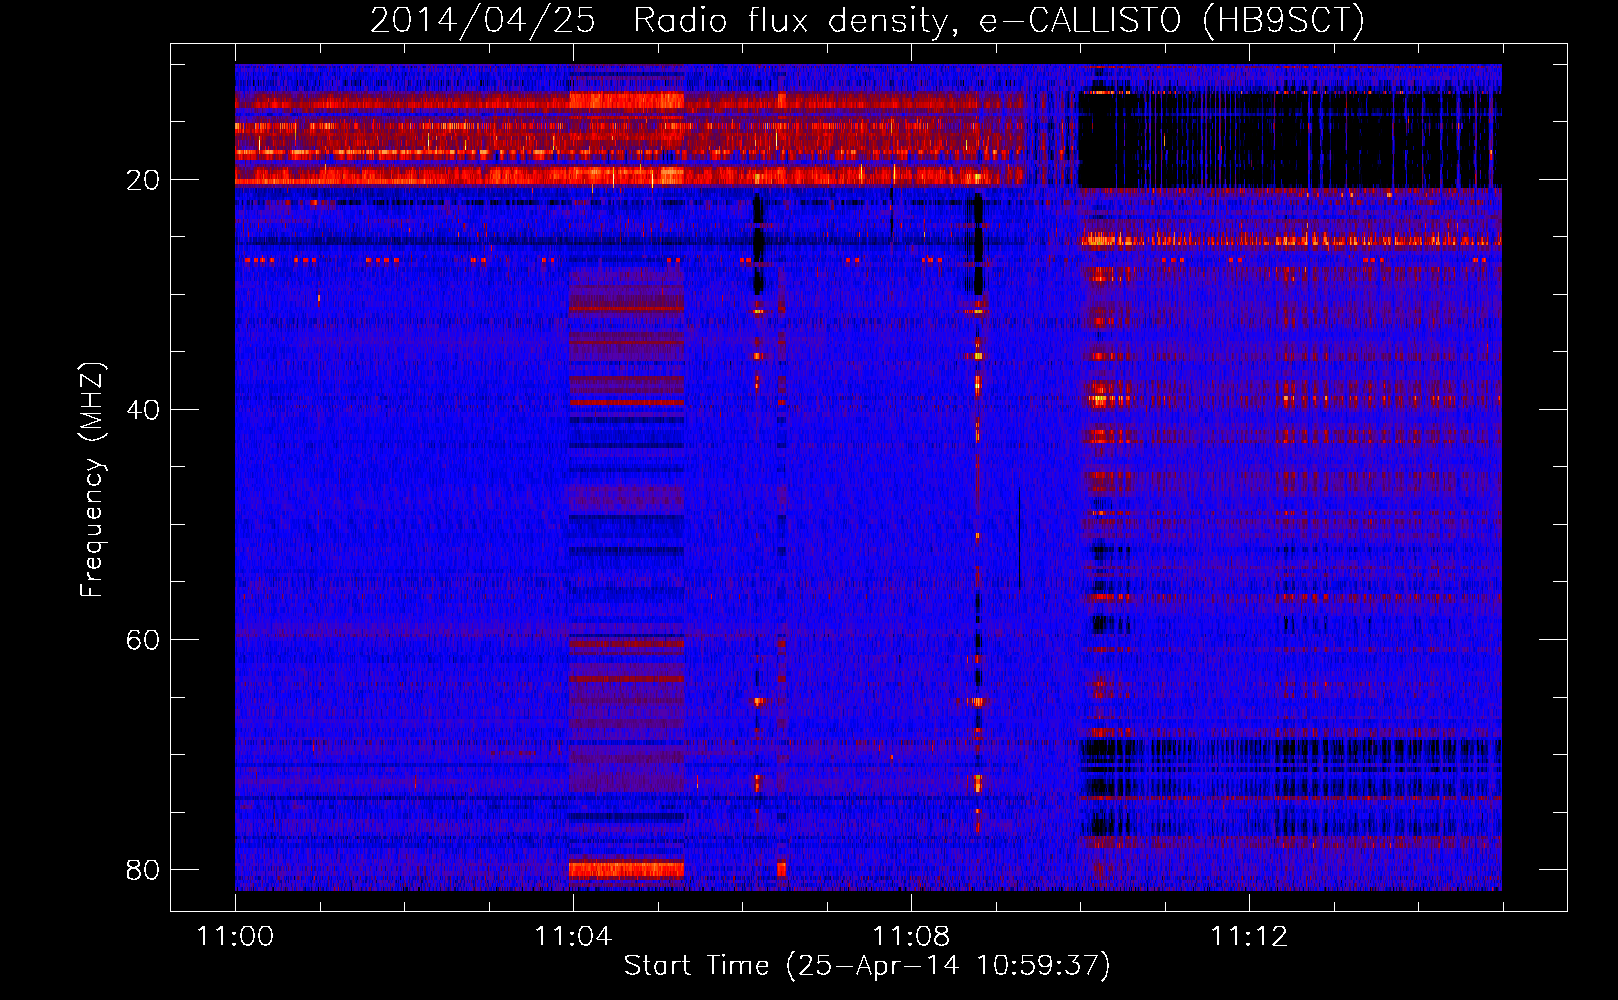Image resolution: width=1618 pixels, height=1000 pixels.
Task: Click the Start Time axis label
Action: 867,966
